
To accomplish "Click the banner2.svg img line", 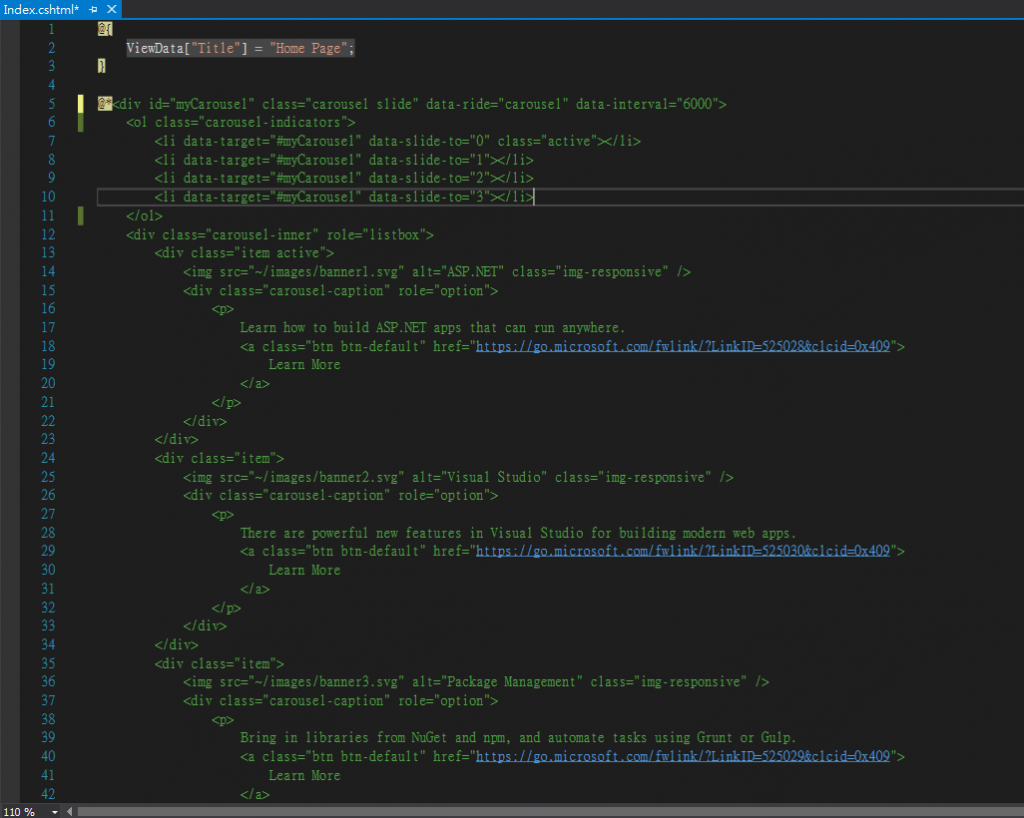I will point(458,477).
